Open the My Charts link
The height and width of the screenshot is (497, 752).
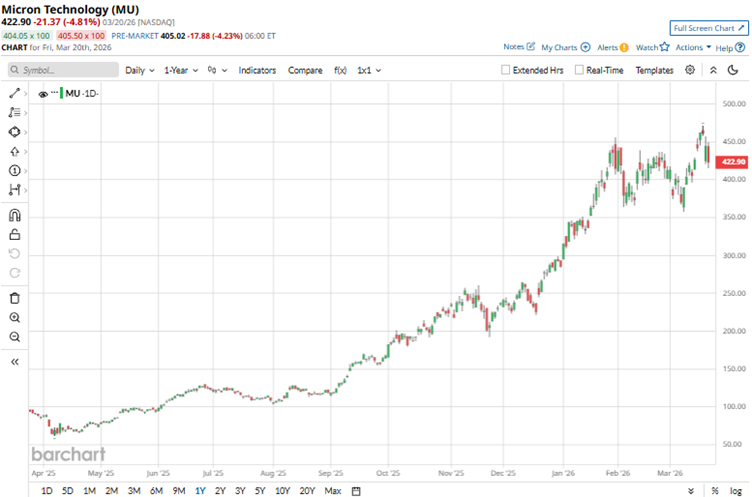coord(559,47)
